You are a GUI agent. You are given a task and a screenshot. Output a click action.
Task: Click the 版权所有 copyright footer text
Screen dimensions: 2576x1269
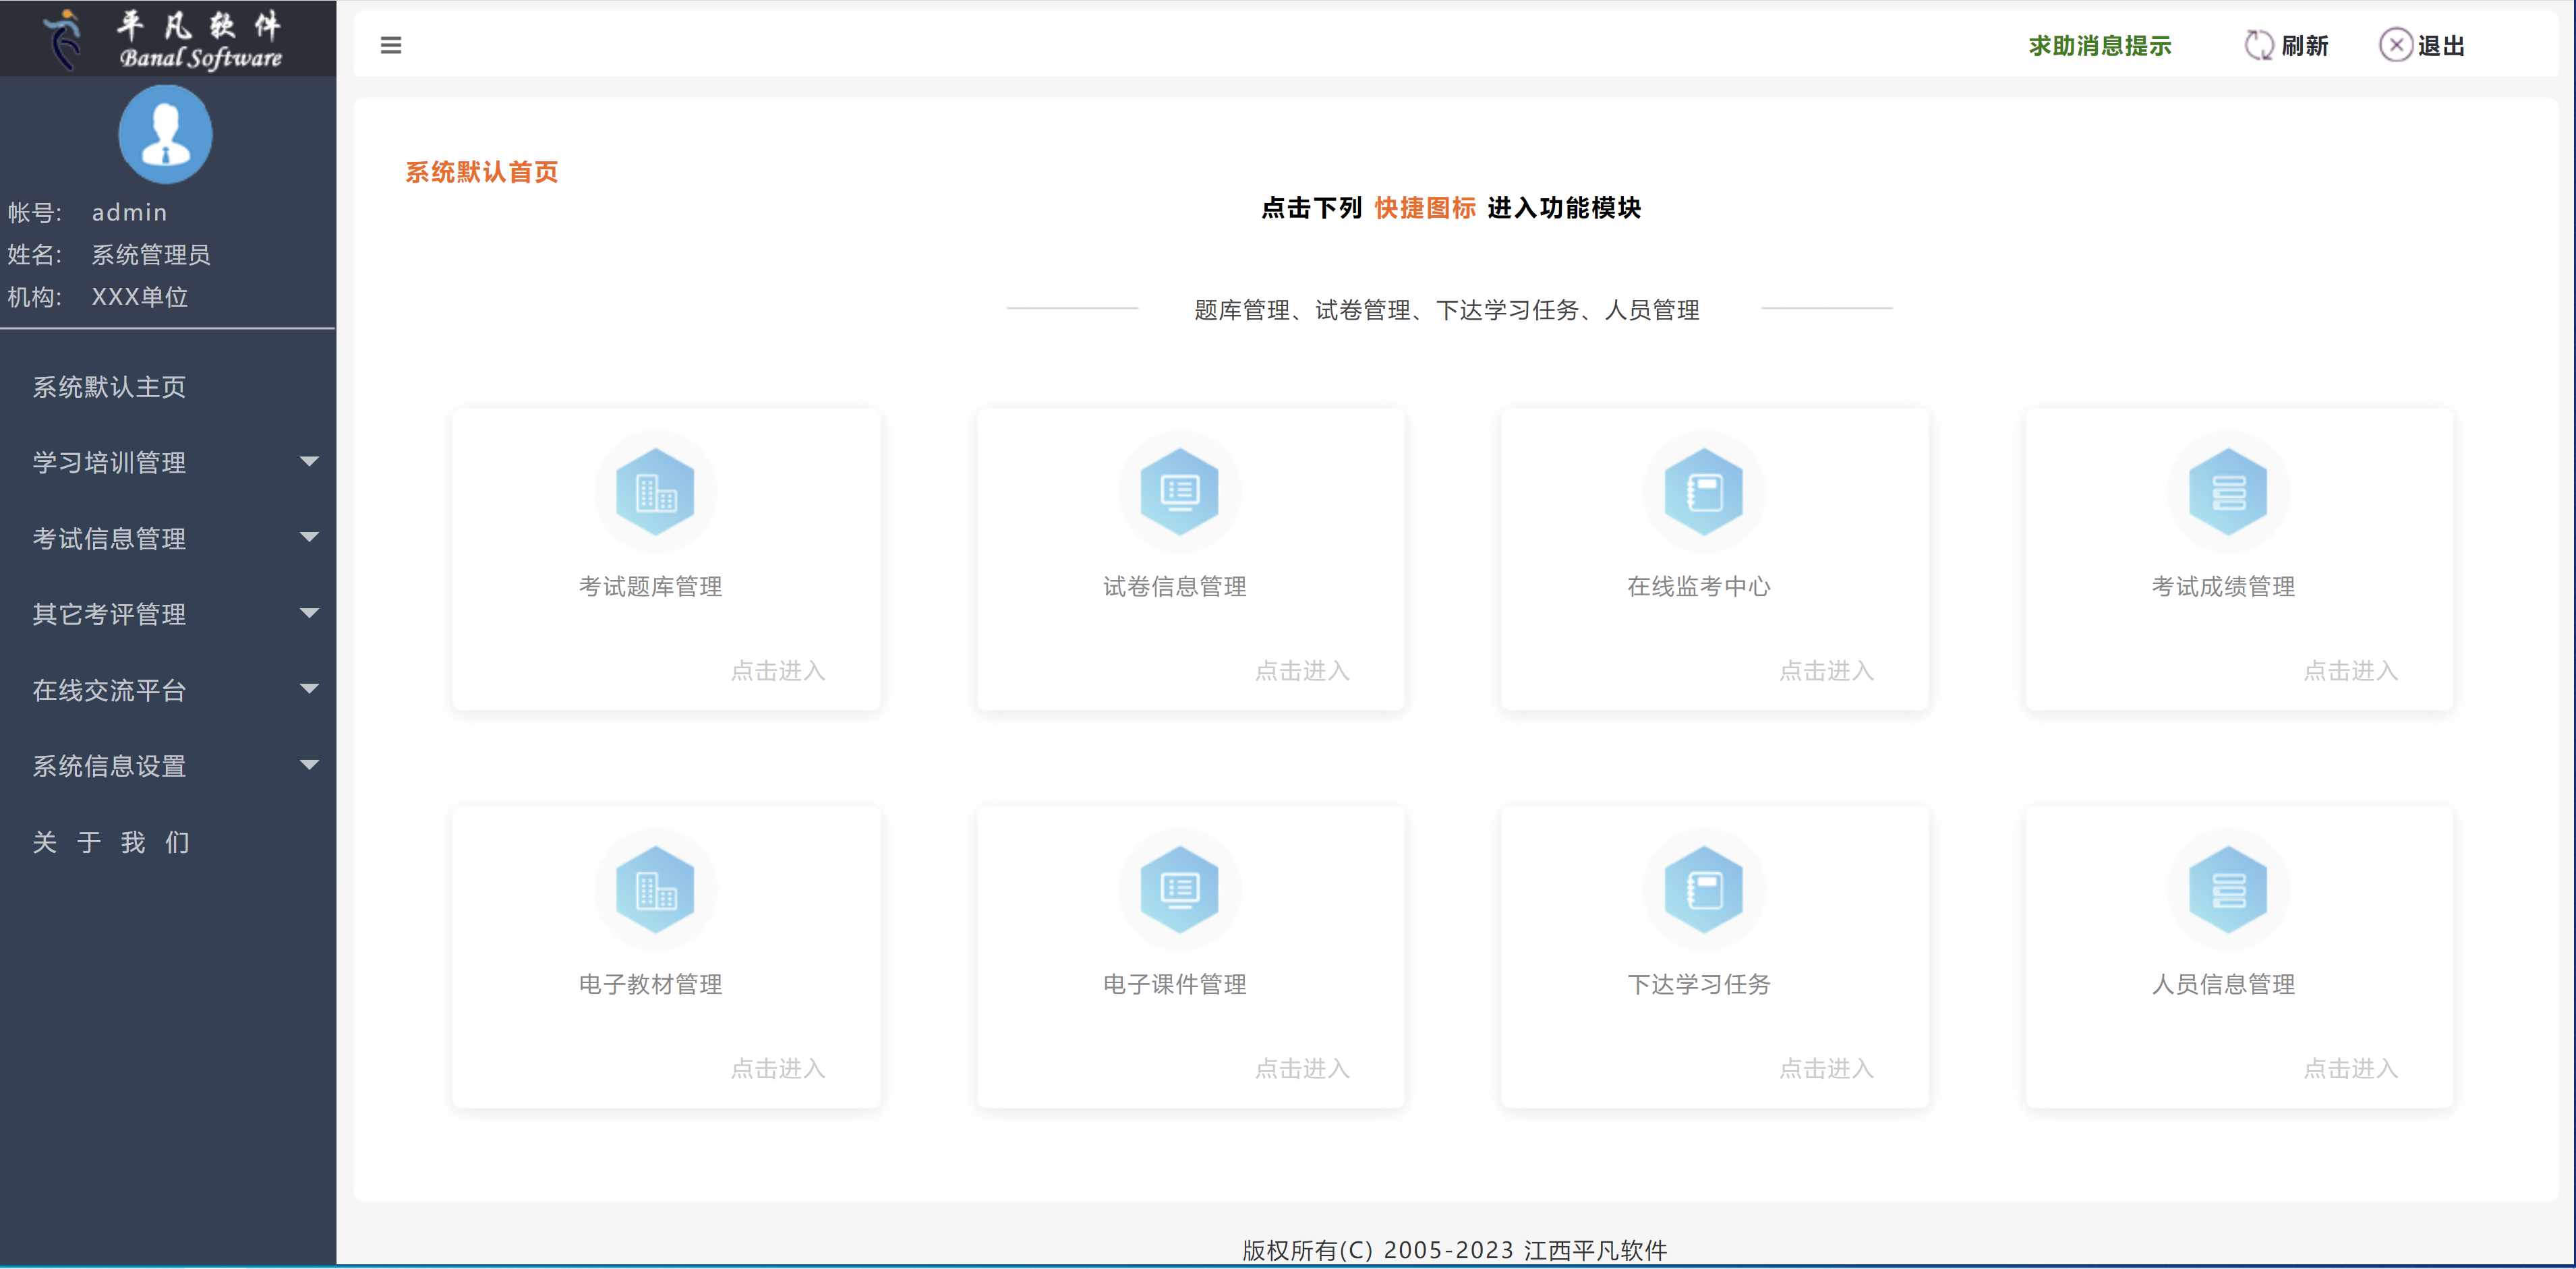click(x=1455, y=1250)
